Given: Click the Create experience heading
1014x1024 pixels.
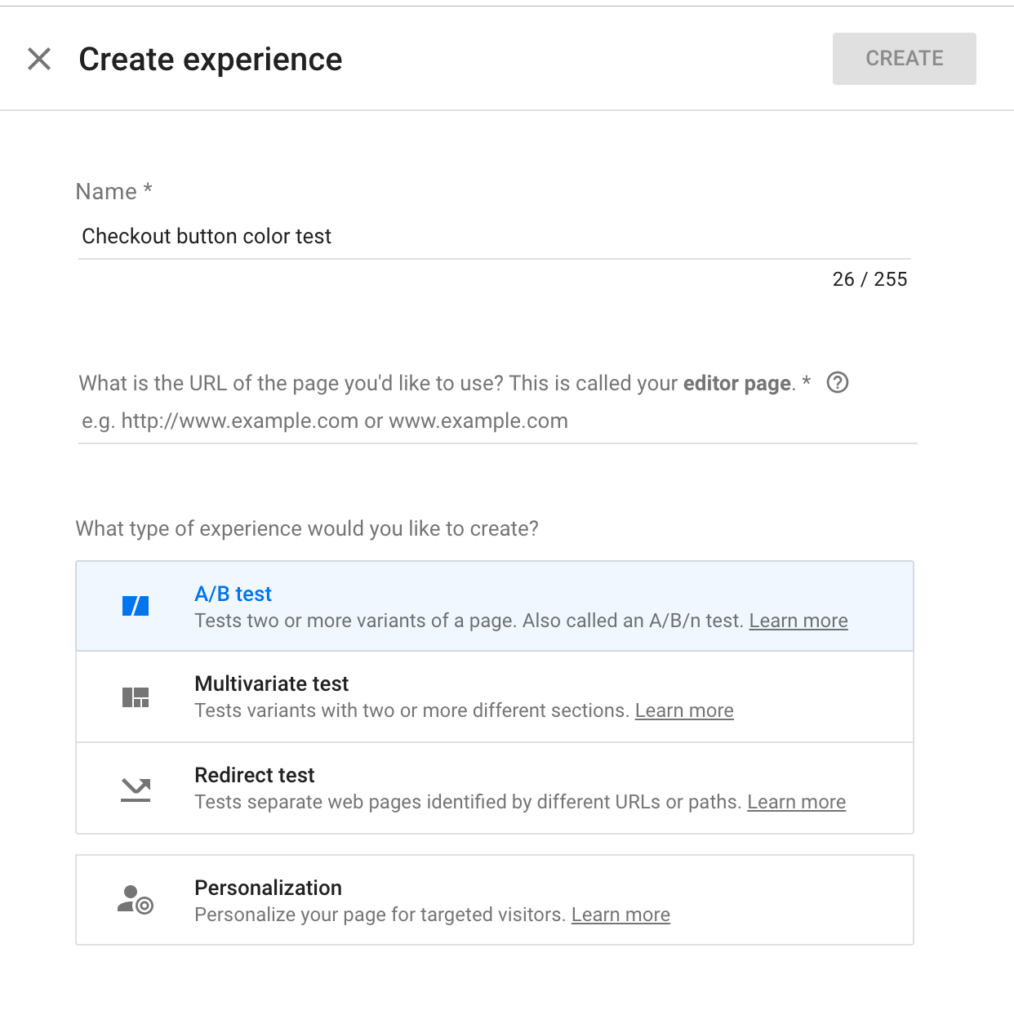Looking at the screenshot, I should click(210, 59).
